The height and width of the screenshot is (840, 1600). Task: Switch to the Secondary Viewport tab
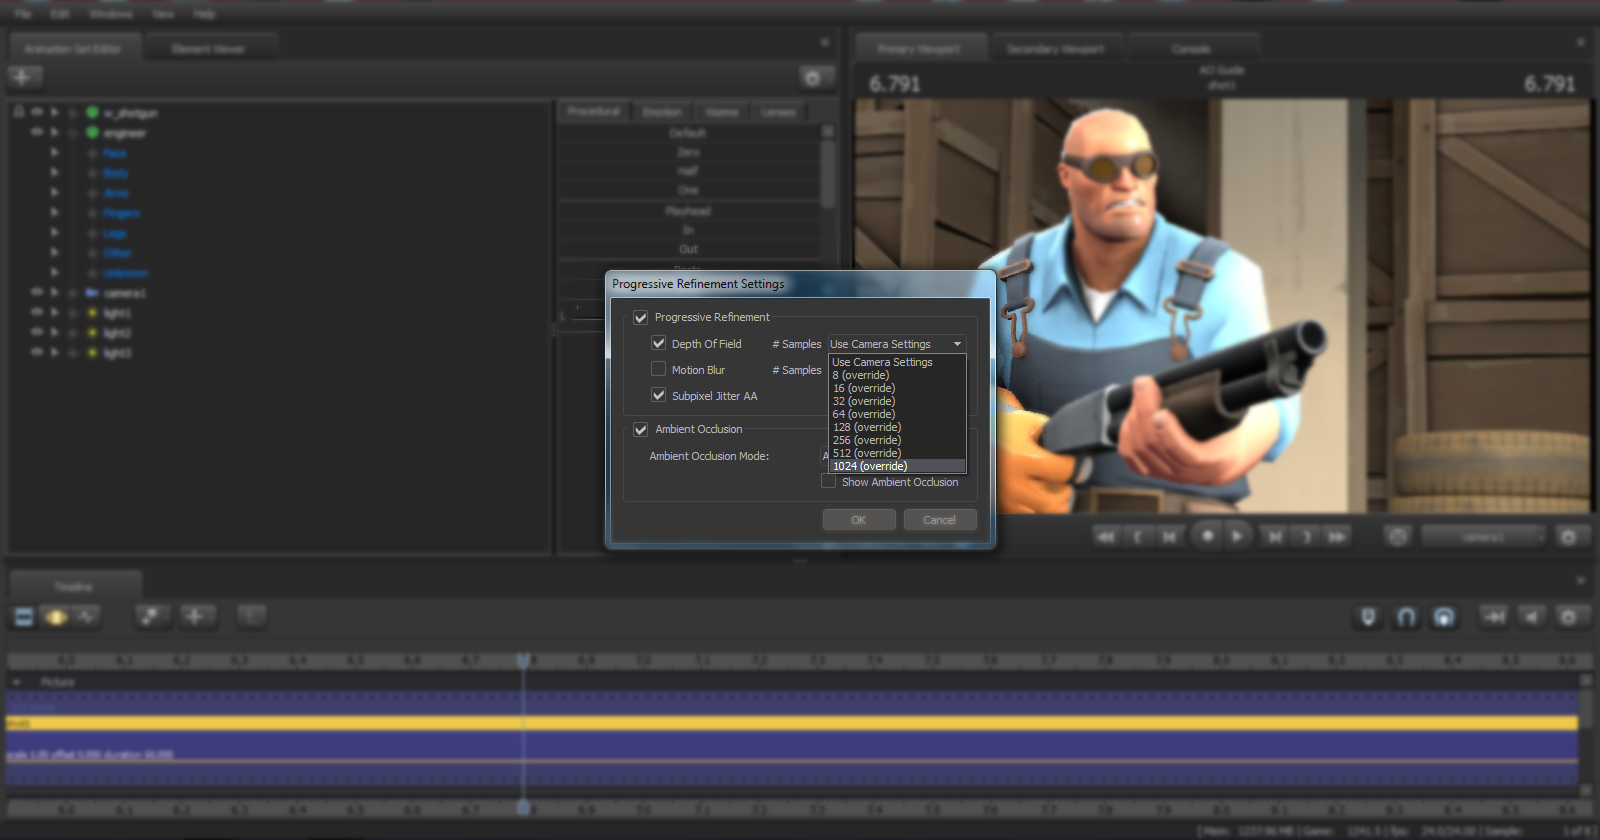tap(1056, 48)
